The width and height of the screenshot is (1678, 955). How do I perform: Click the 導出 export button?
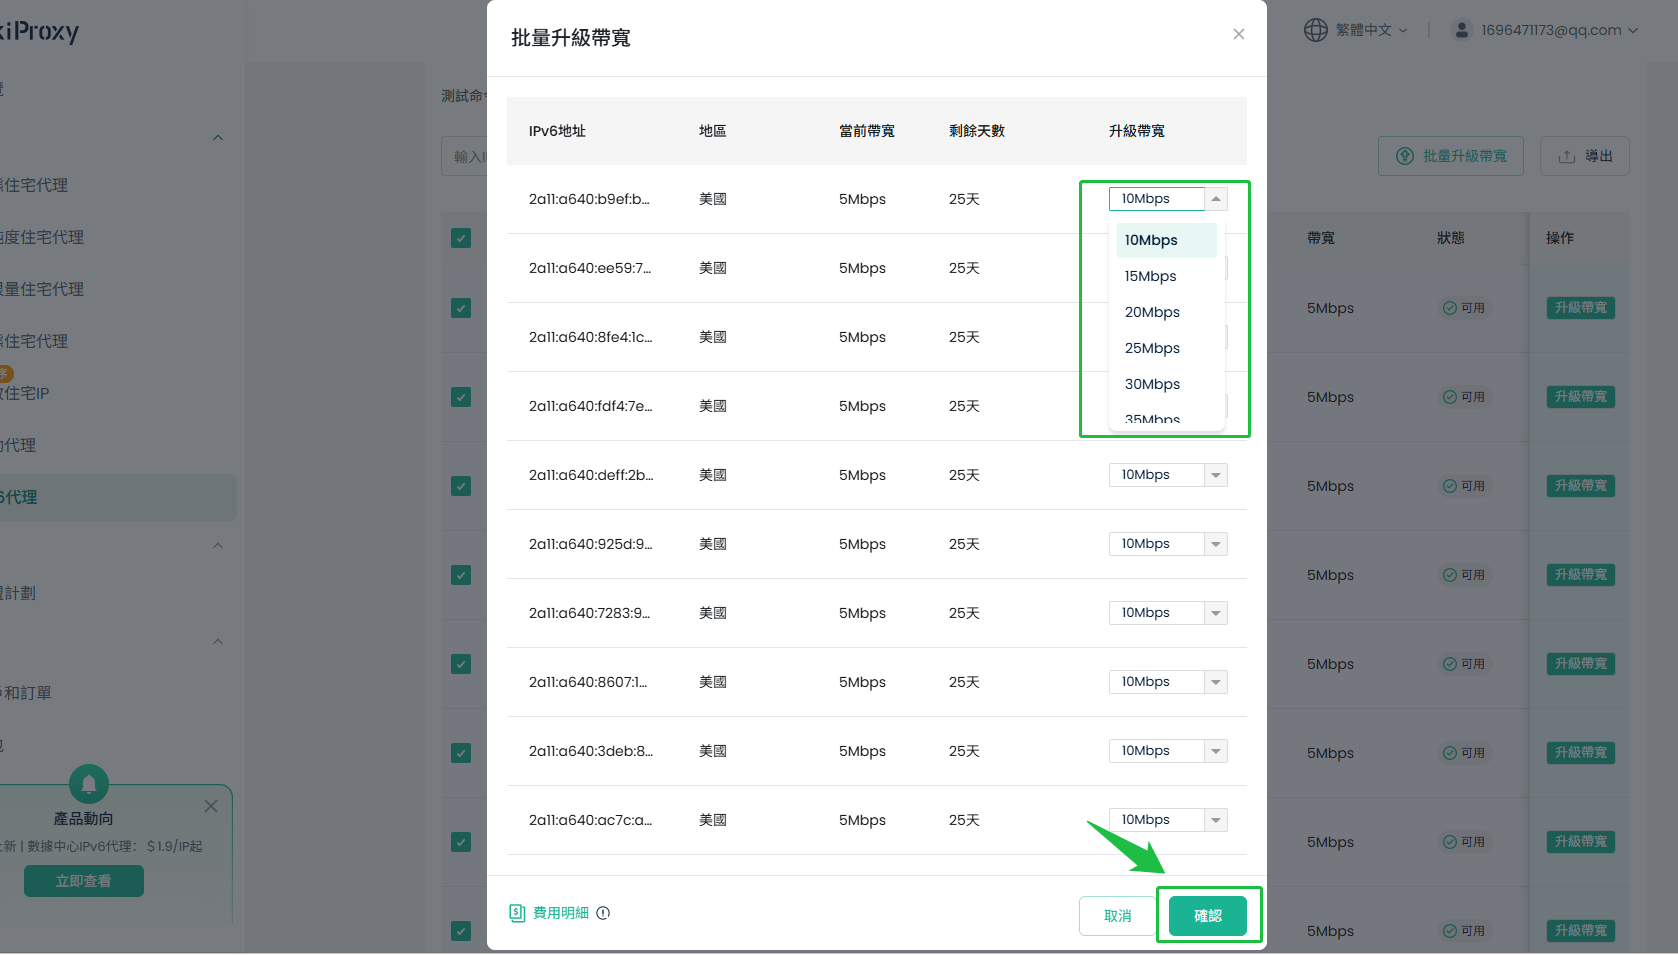pyautogui.click(x=1585, y=156)
